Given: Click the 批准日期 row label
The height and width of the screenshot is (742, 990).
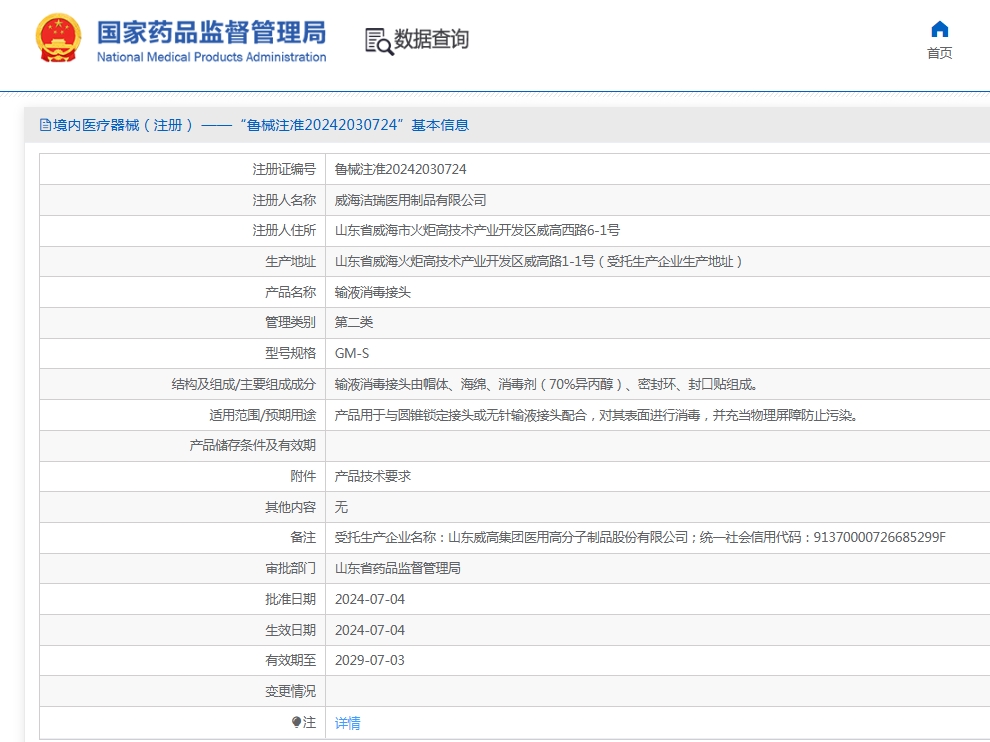Looking at the screenshot, I should [290, 599].
